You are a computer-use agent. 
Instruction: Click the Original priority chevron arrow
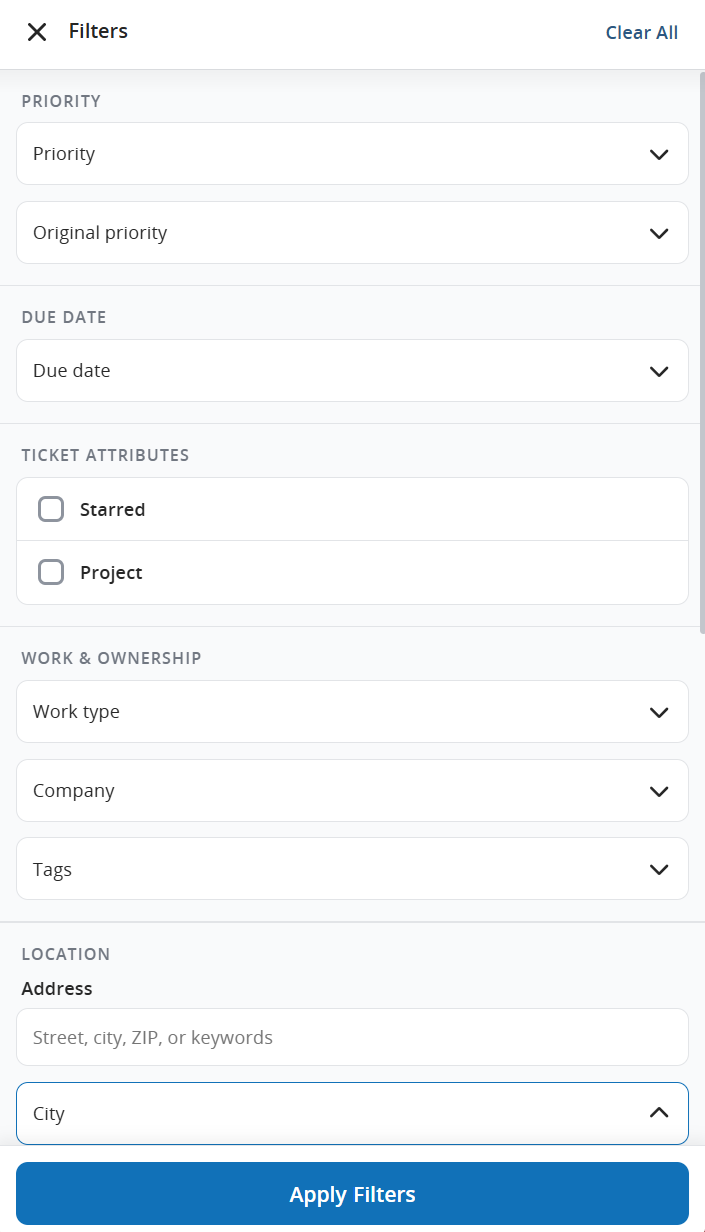click(x=659, y=233)
